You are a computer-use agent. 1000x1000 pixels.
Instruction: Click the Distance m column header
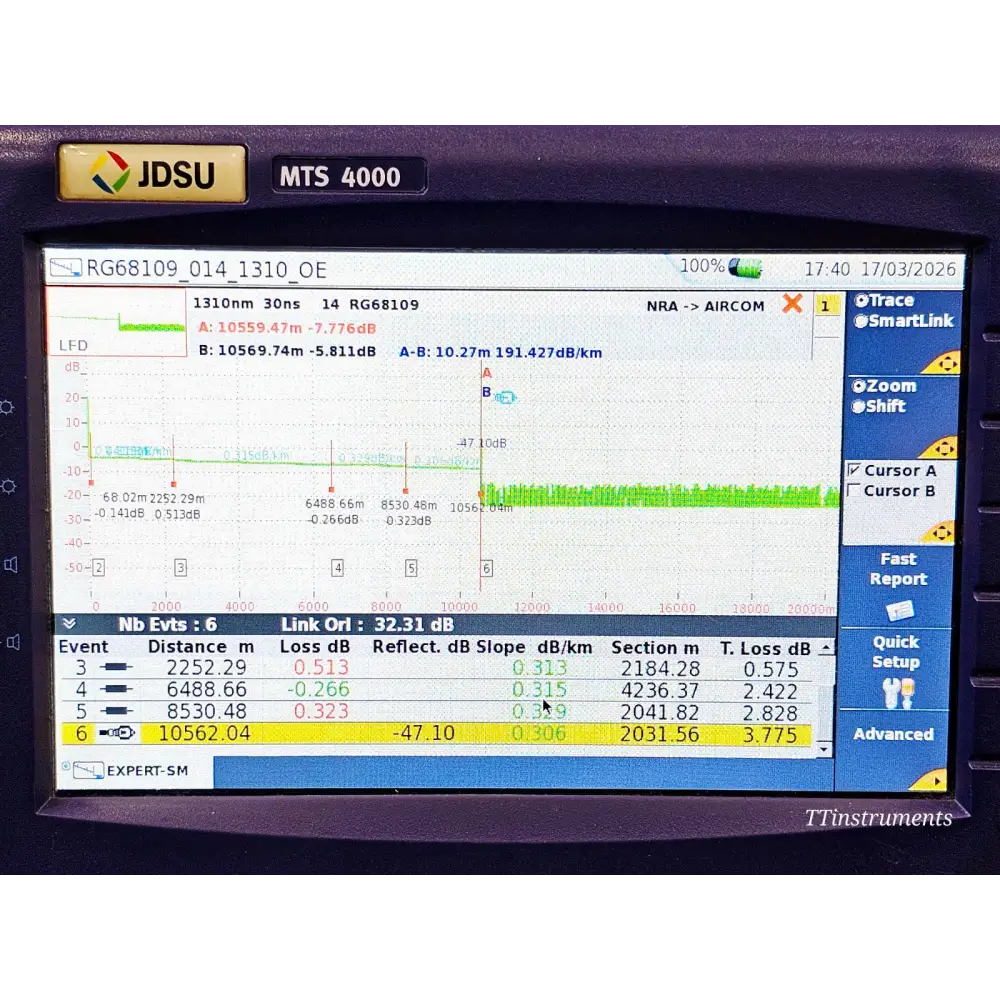pyautogui.click(x=201, y=647)
